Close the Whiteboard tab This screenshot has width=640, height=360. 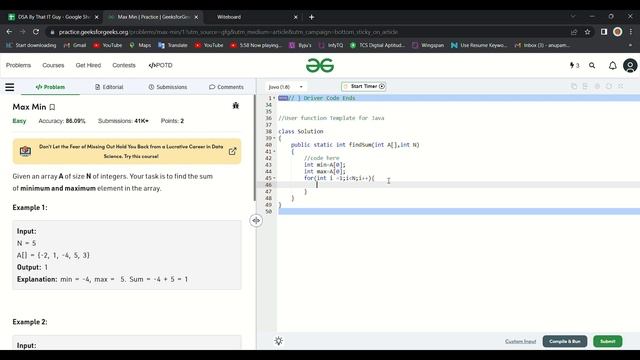click(296, 17)
